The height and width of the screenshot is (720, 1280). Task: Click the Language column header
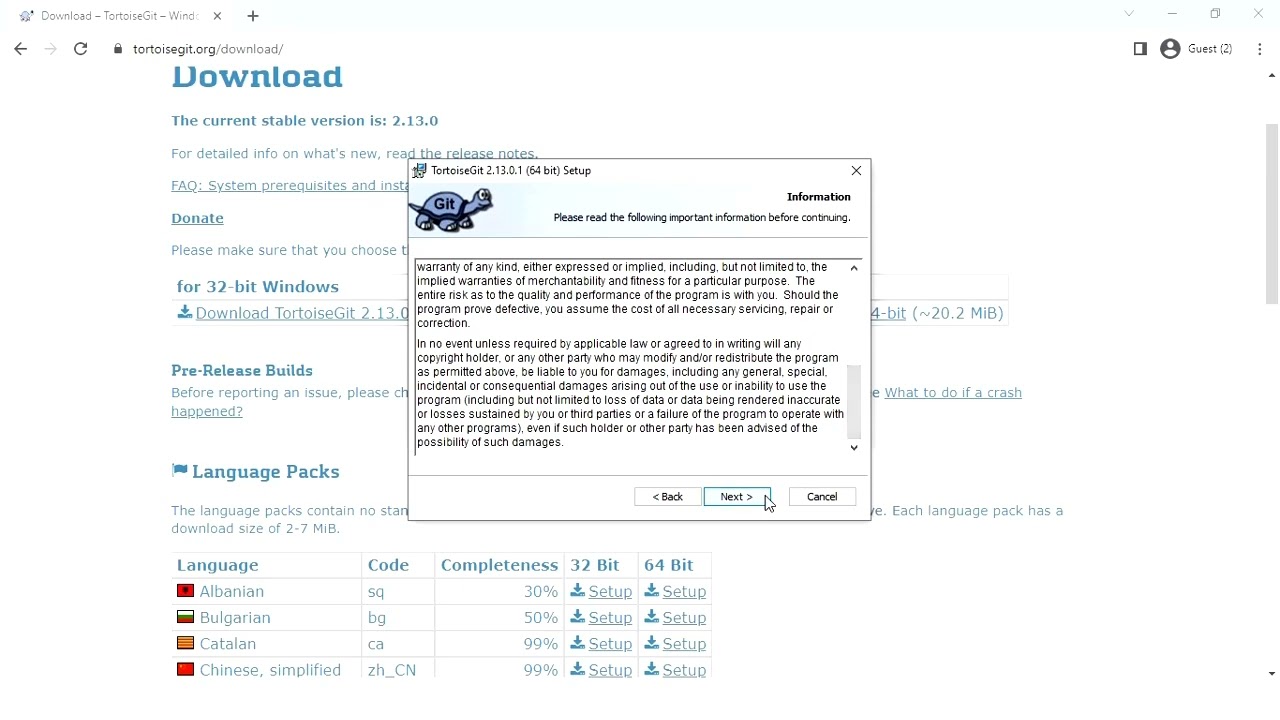[218, 566]
